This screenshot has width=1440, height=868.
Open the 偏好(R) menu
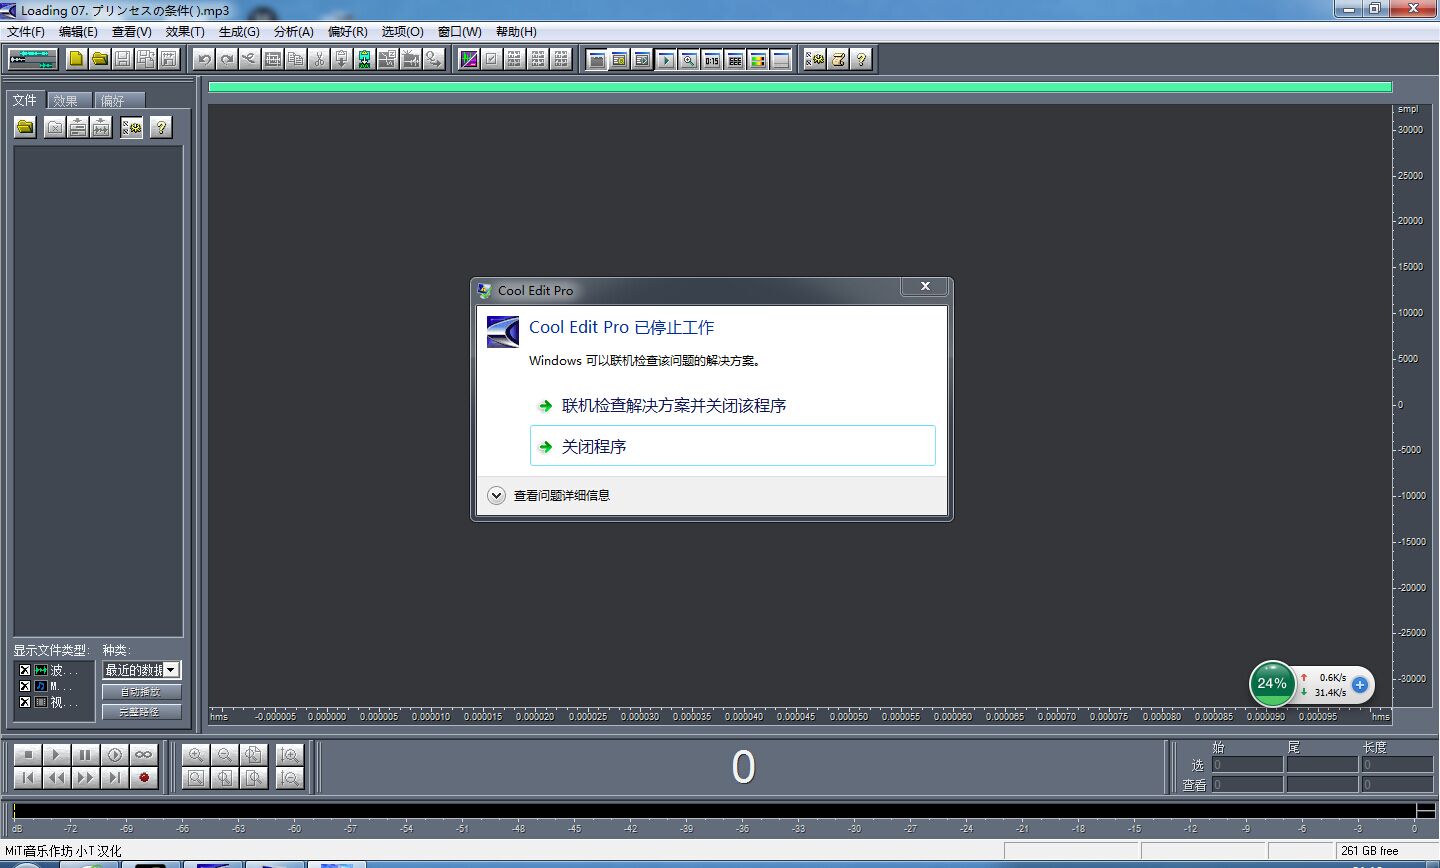tap(348, 32)
